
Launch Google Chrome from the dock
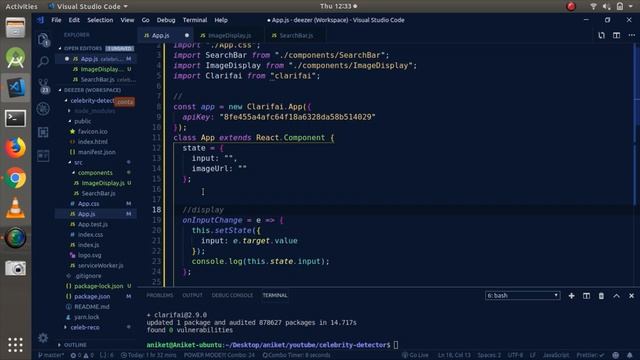click(16, 178)
